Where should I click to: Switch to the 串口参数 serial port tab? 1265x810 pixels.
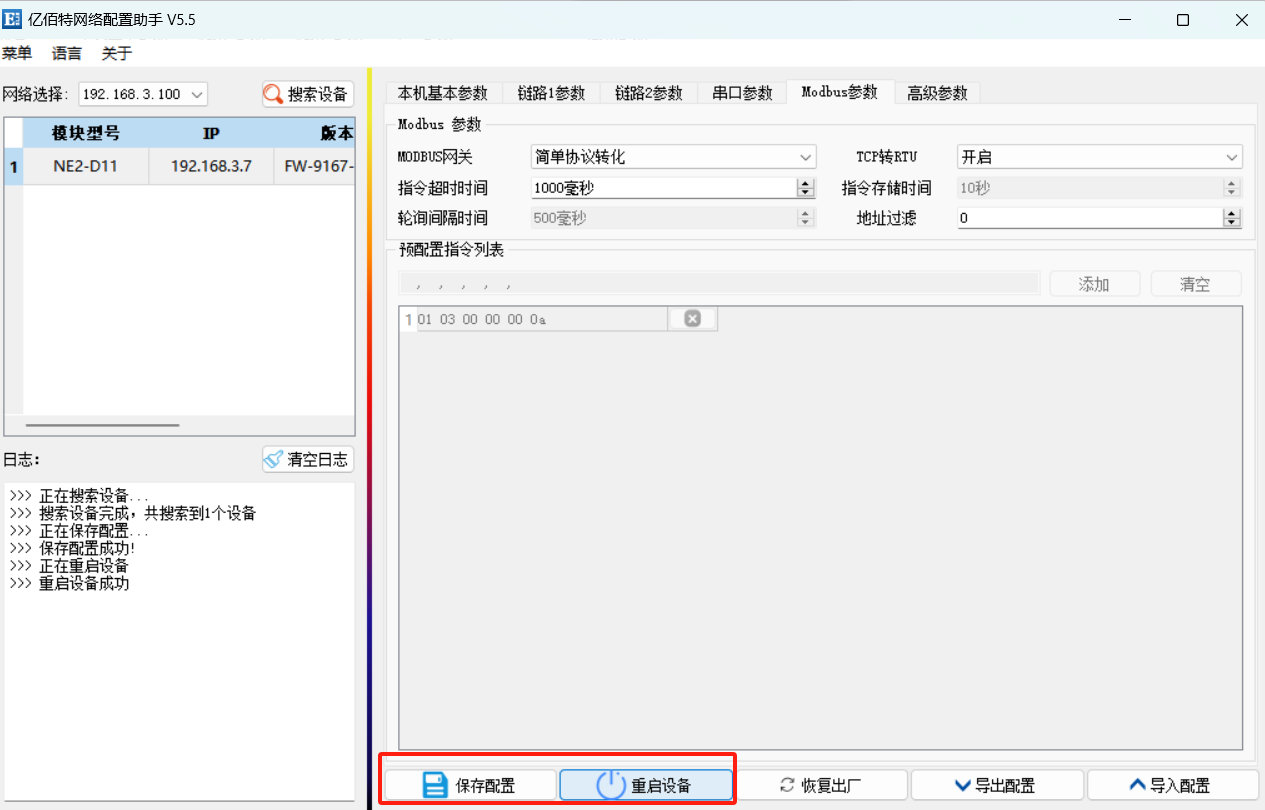tap(742, 93)
